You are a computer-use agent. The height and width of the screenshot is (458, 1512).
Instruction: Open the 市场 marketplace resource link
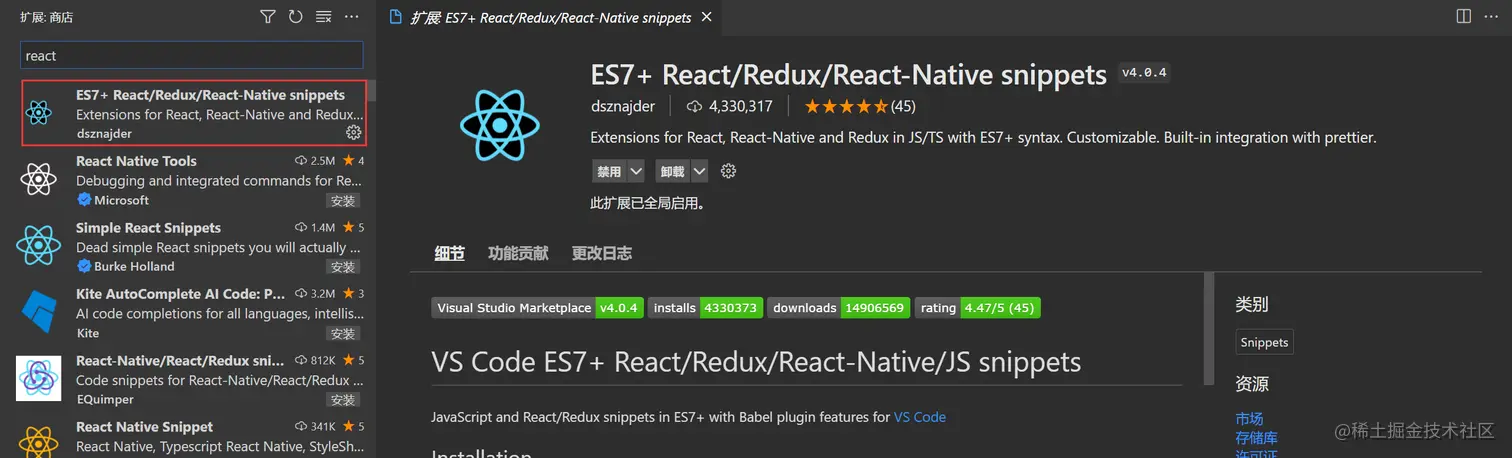click(1249, 419)
